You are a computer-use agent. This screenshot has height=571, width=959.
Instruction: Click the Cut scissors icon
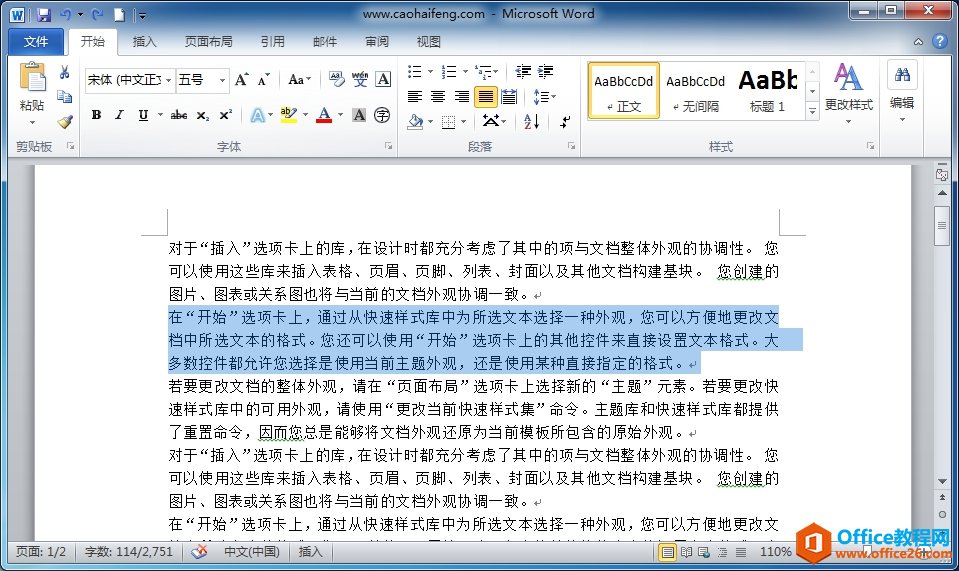tap(64, 73)
